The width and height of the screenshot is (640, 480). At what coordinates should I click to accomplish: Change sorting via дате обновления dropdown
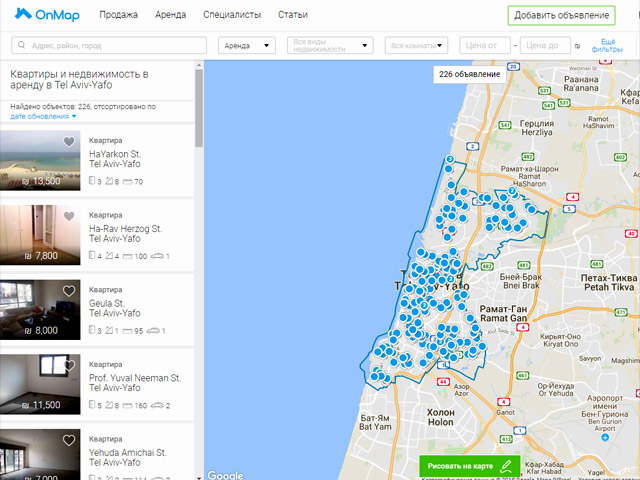pos(43,116)
